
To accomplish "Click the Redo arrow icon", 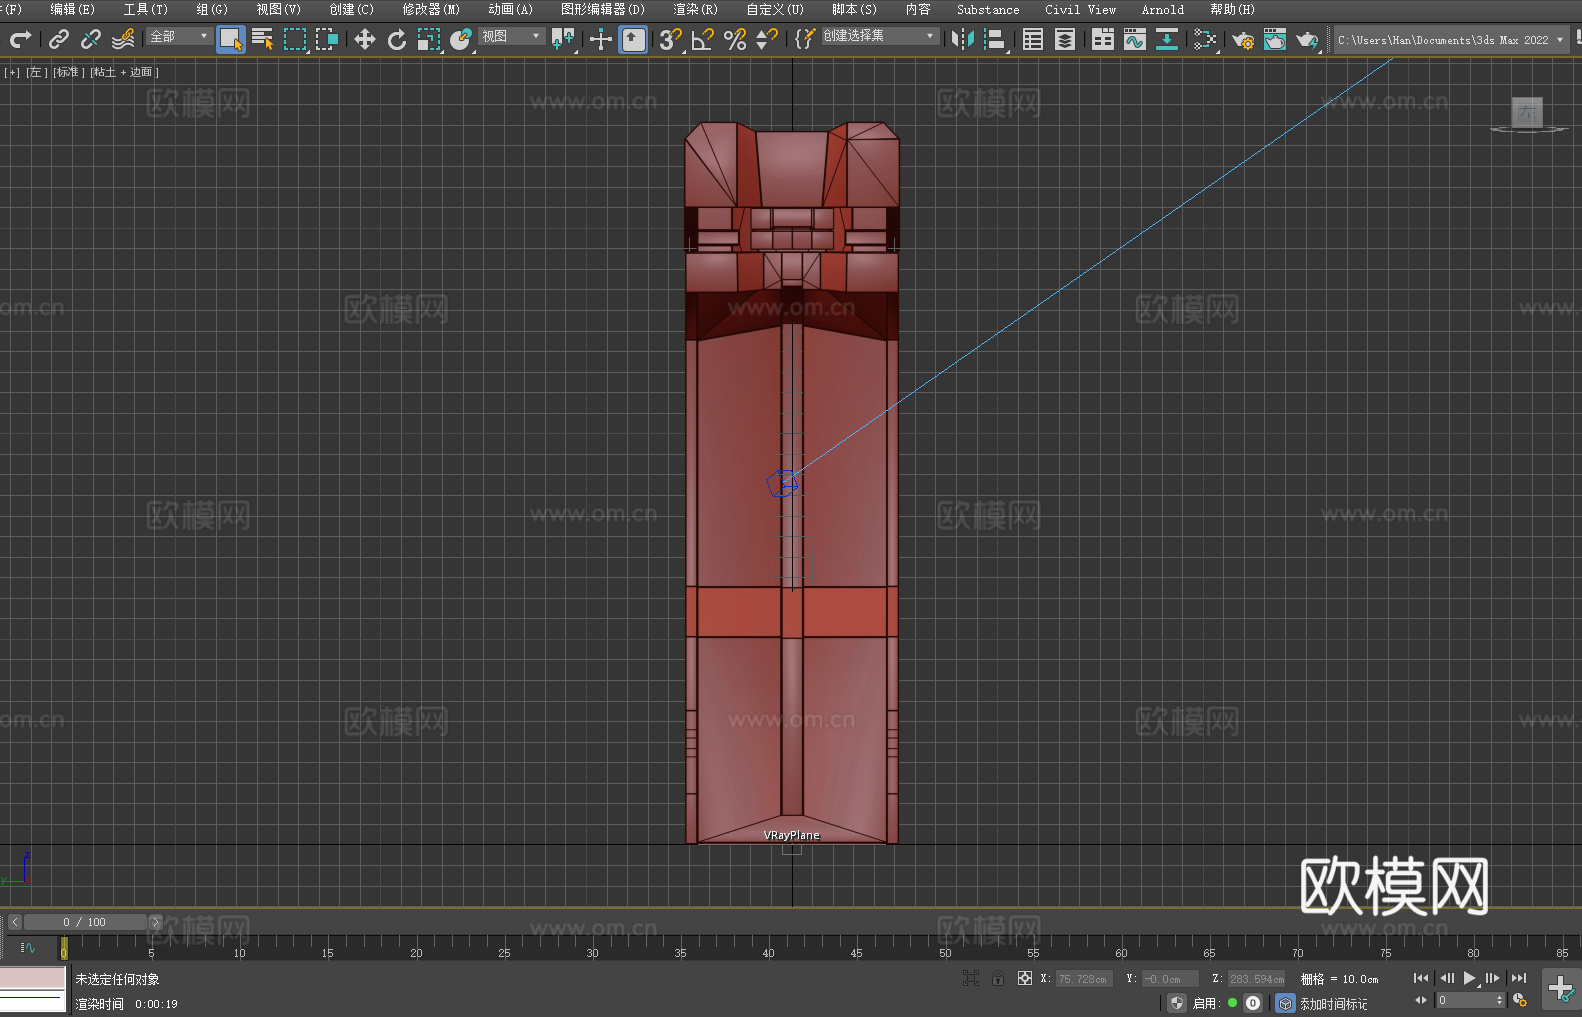I will 20,39.
